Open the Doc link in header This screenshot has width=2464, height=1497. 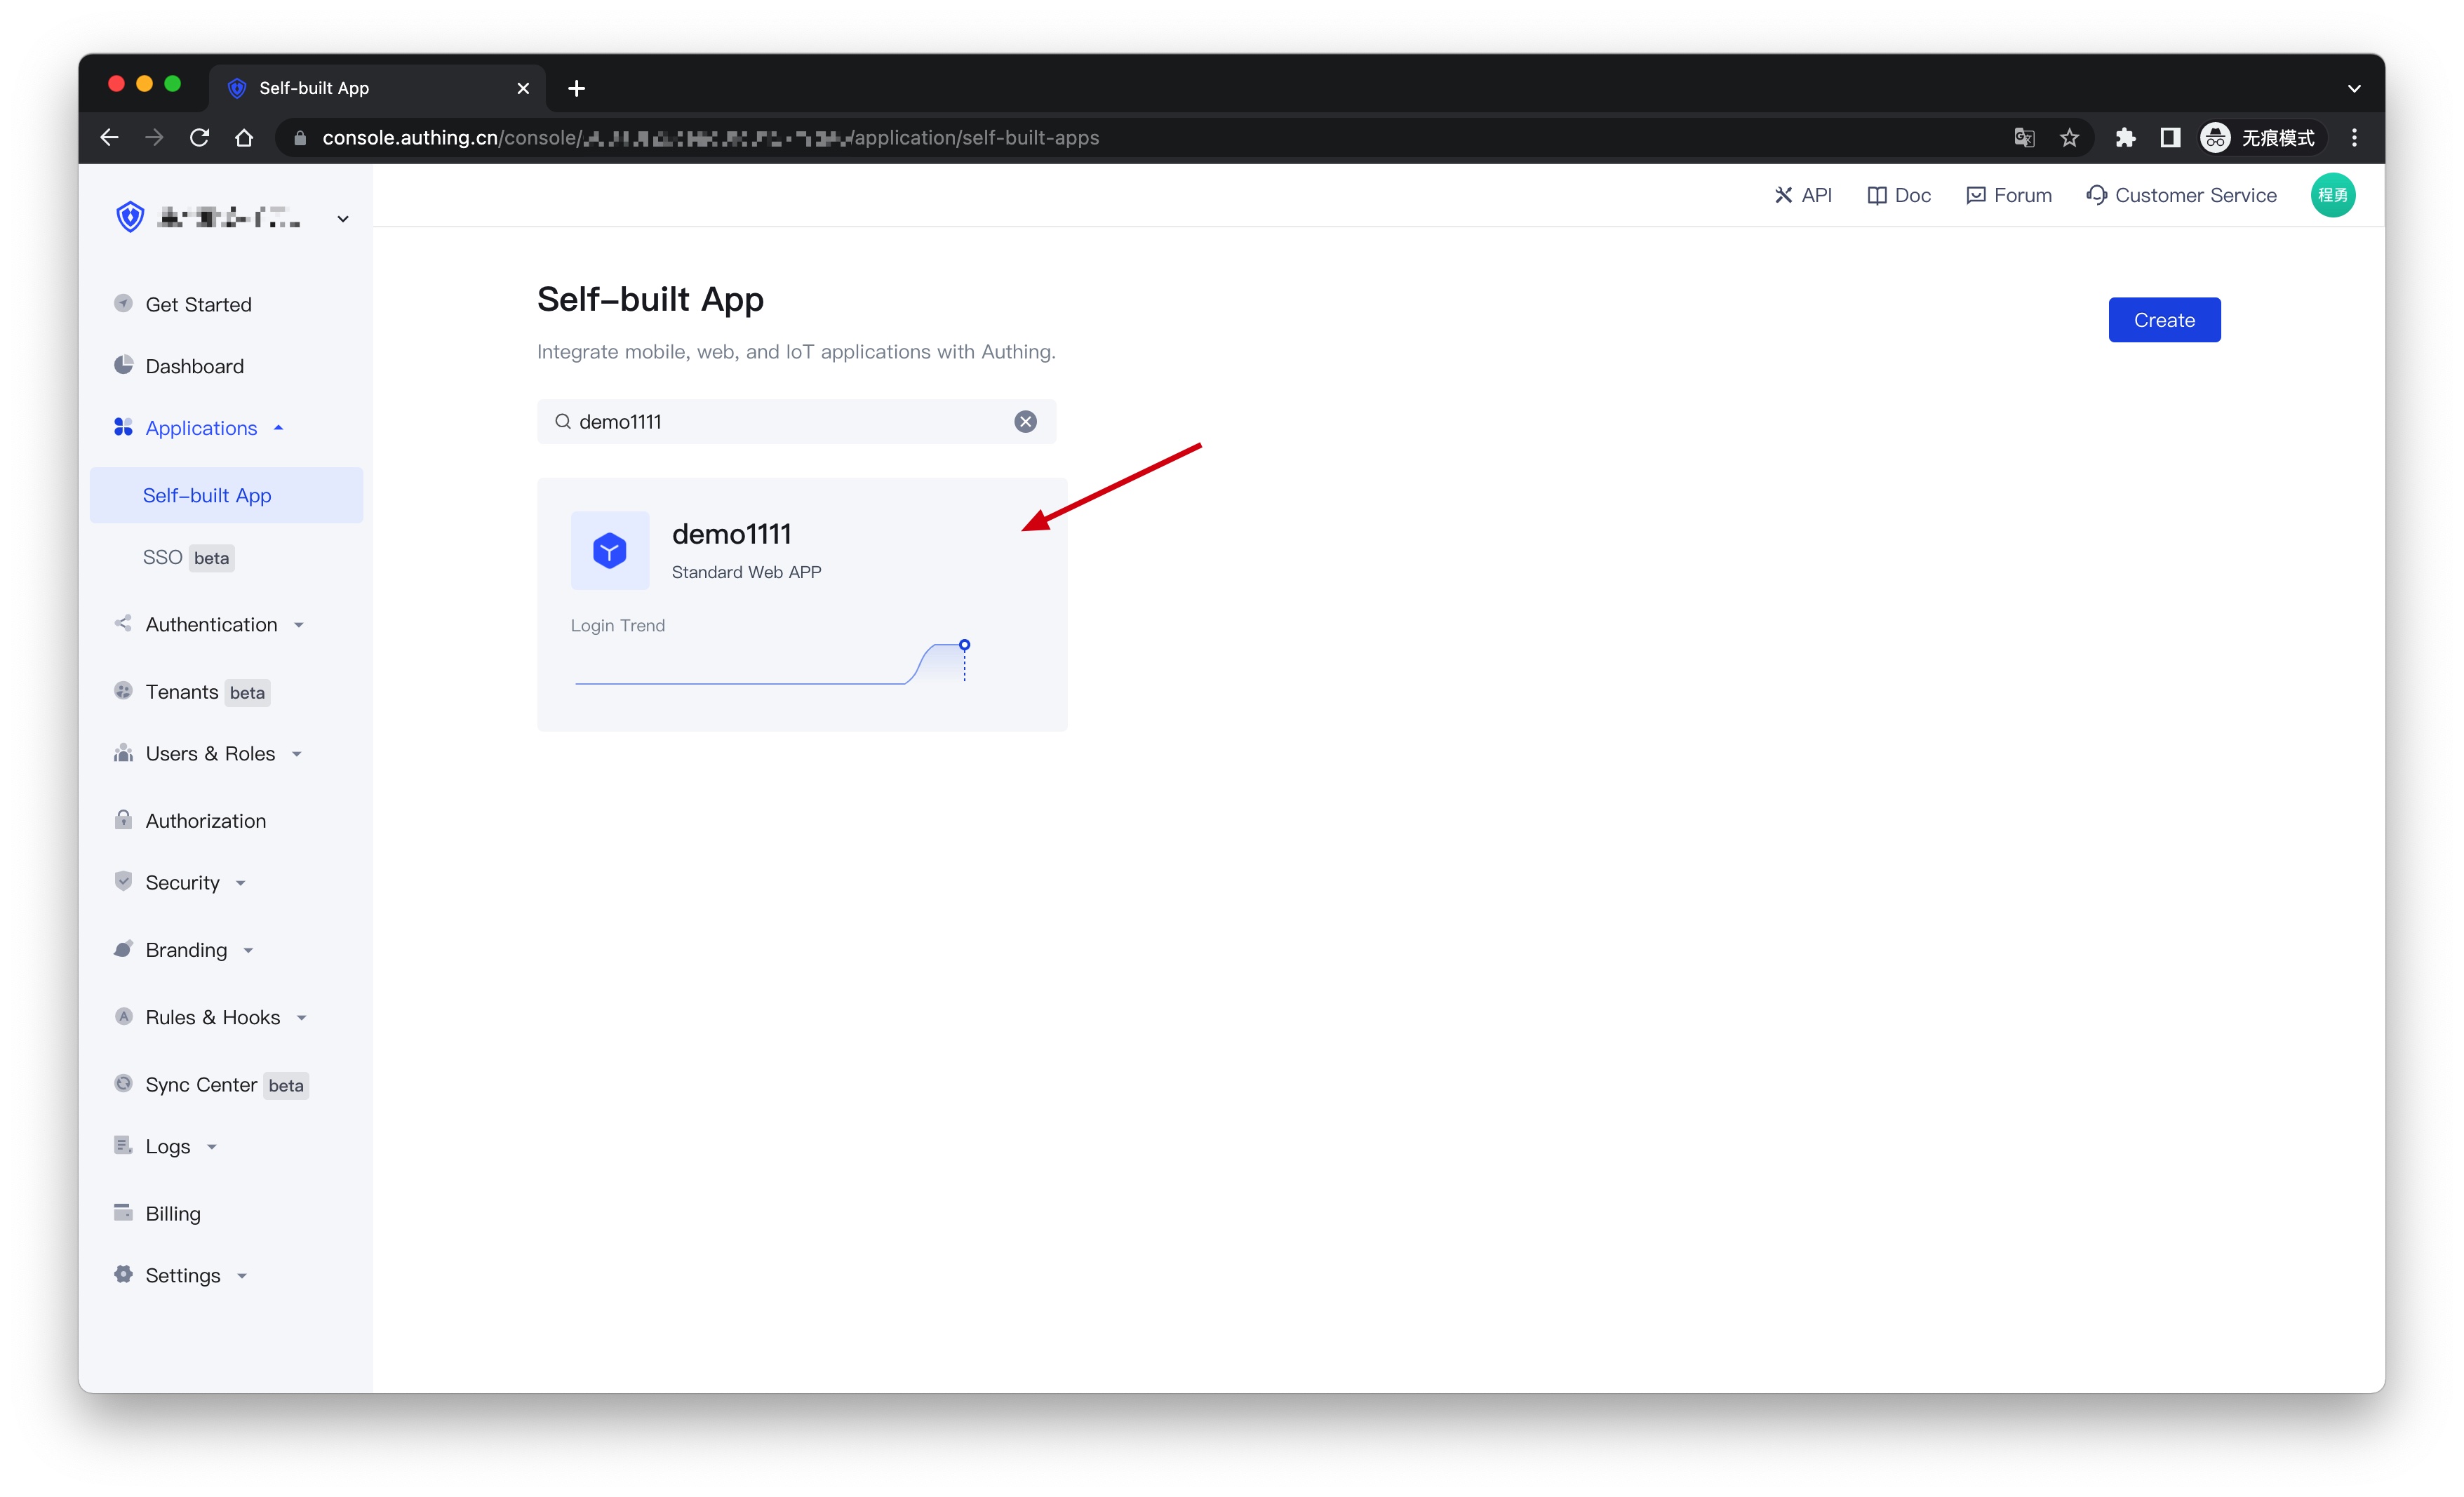[1899, 195]
